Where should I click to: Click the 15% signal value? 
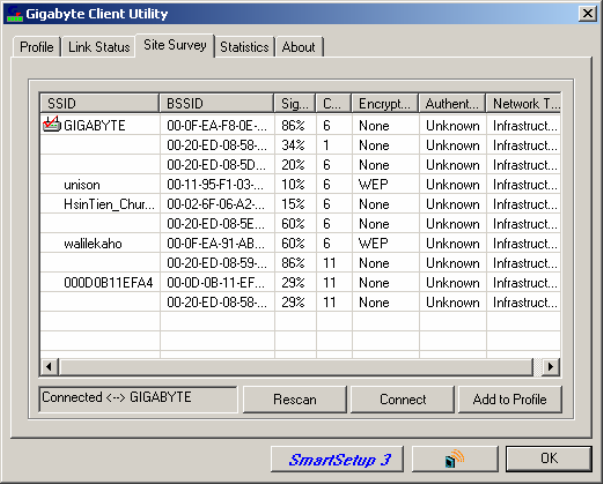coord(293,204)
